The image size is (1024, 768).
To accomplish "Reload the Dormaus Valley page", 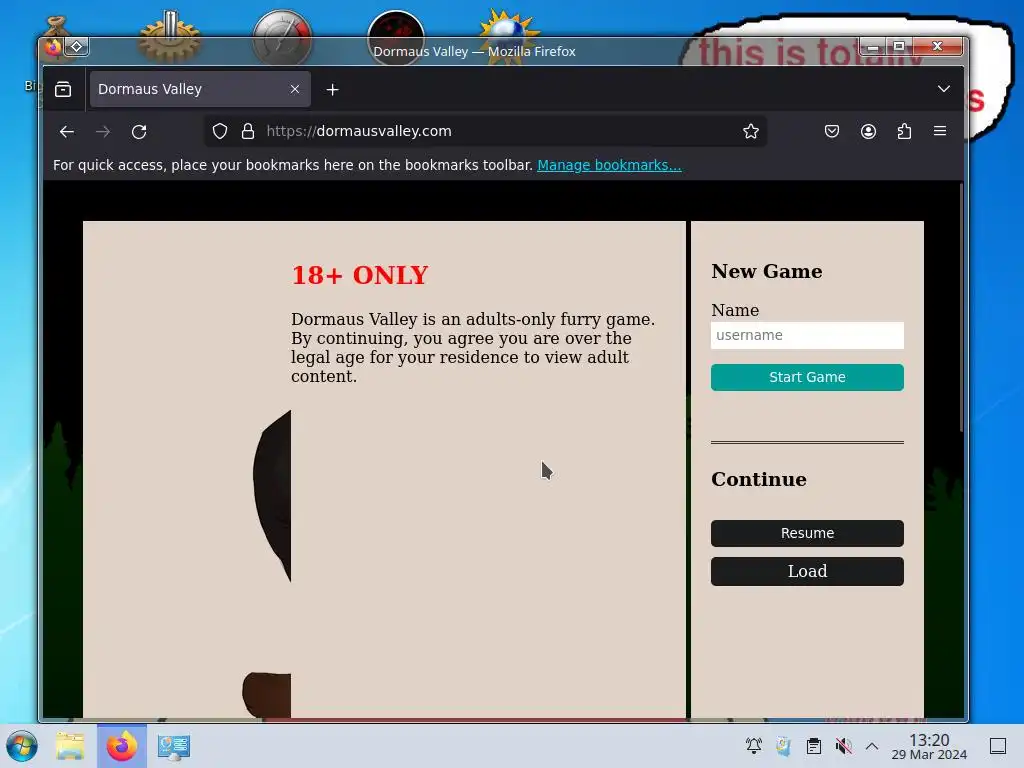I will (139, 131).
